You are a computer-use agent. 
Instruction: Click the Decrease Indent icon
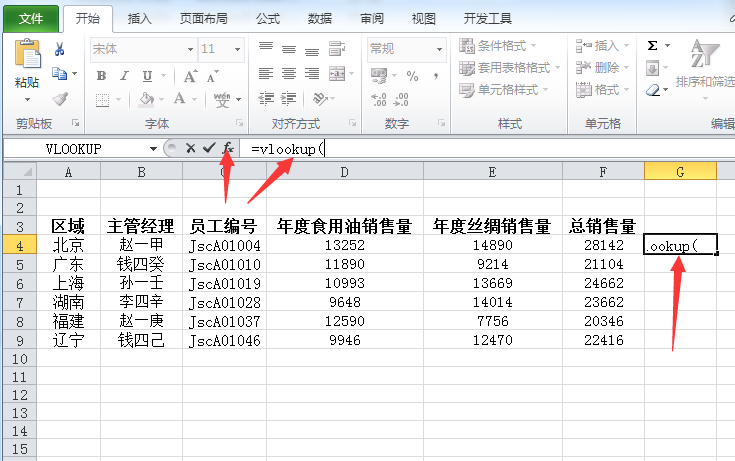click(x=266, y=98)
